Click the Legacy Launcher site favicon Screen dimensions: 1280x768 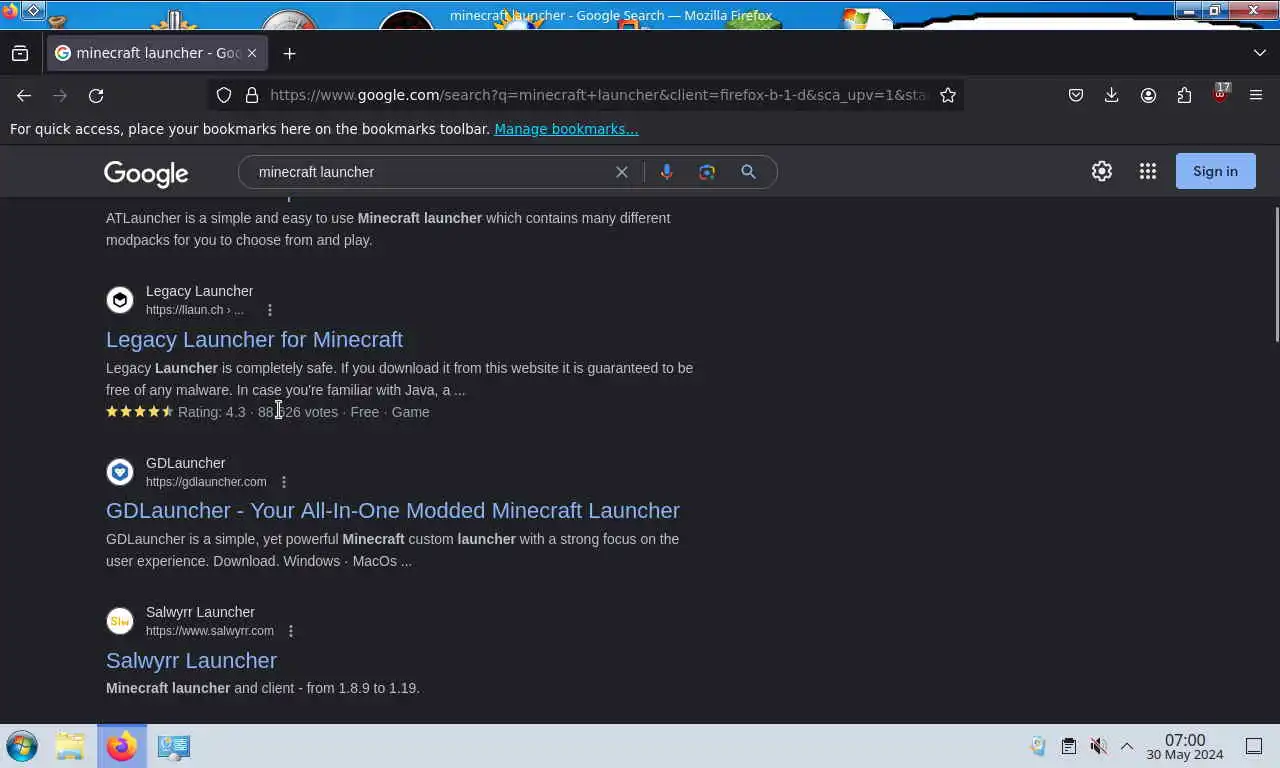point(120,300)
